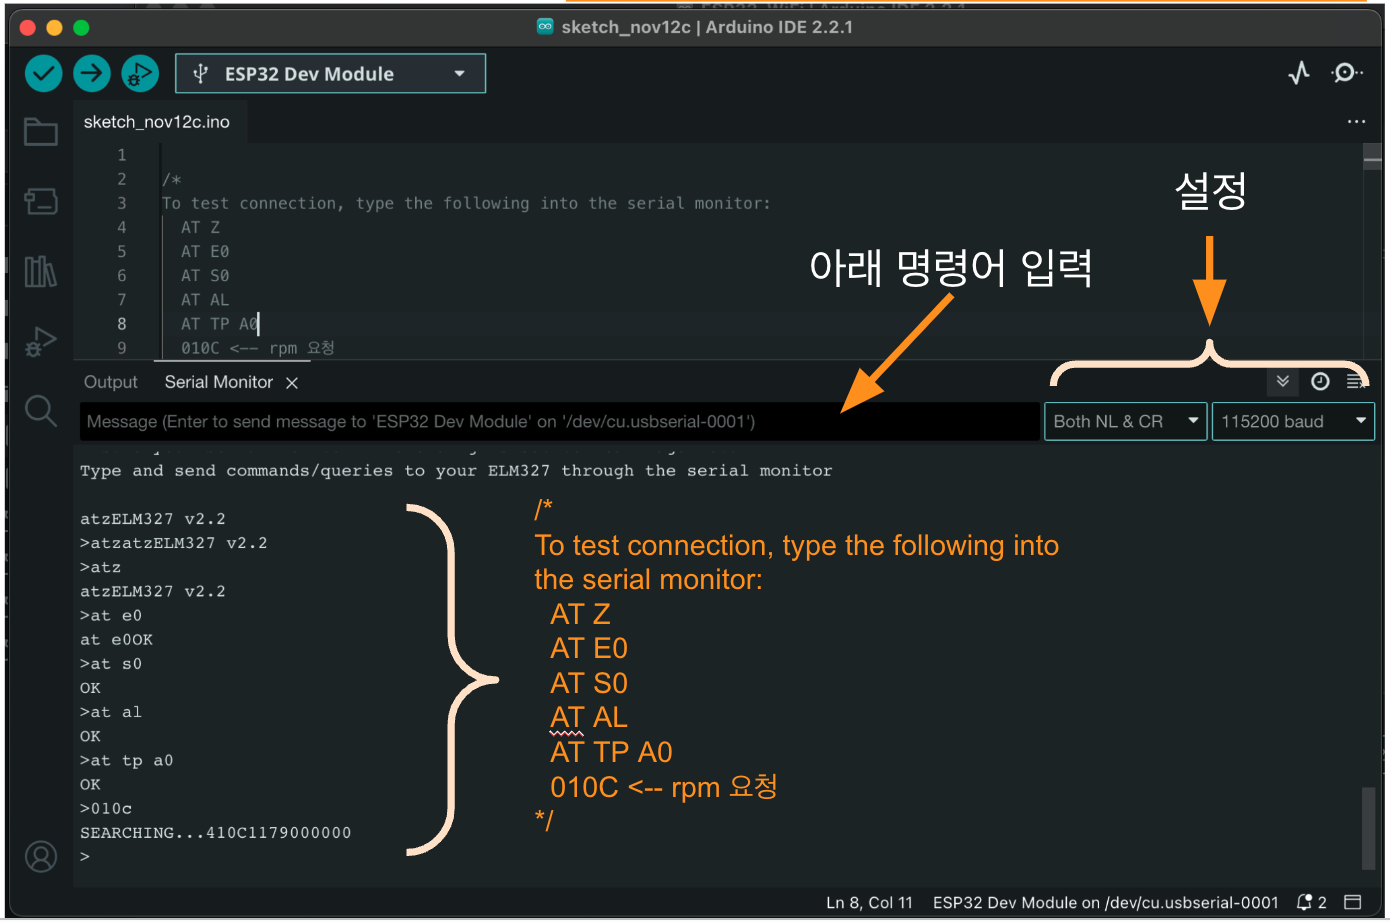The image size is (1390, 922).
Task: Click the code line 'AT AL' in editor
Action: coord(205,300)
